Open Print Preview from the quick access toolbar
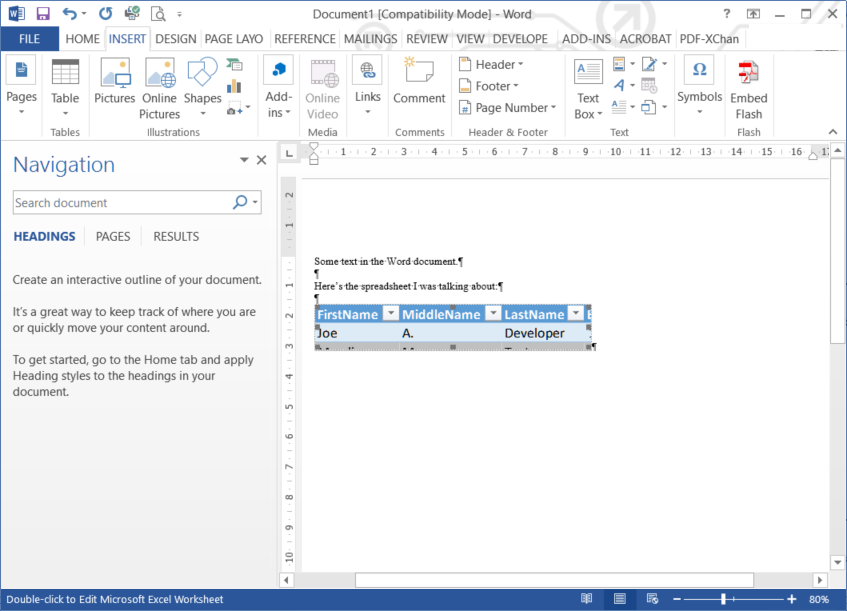Screen dimensions: 847x611 [158, 14]
